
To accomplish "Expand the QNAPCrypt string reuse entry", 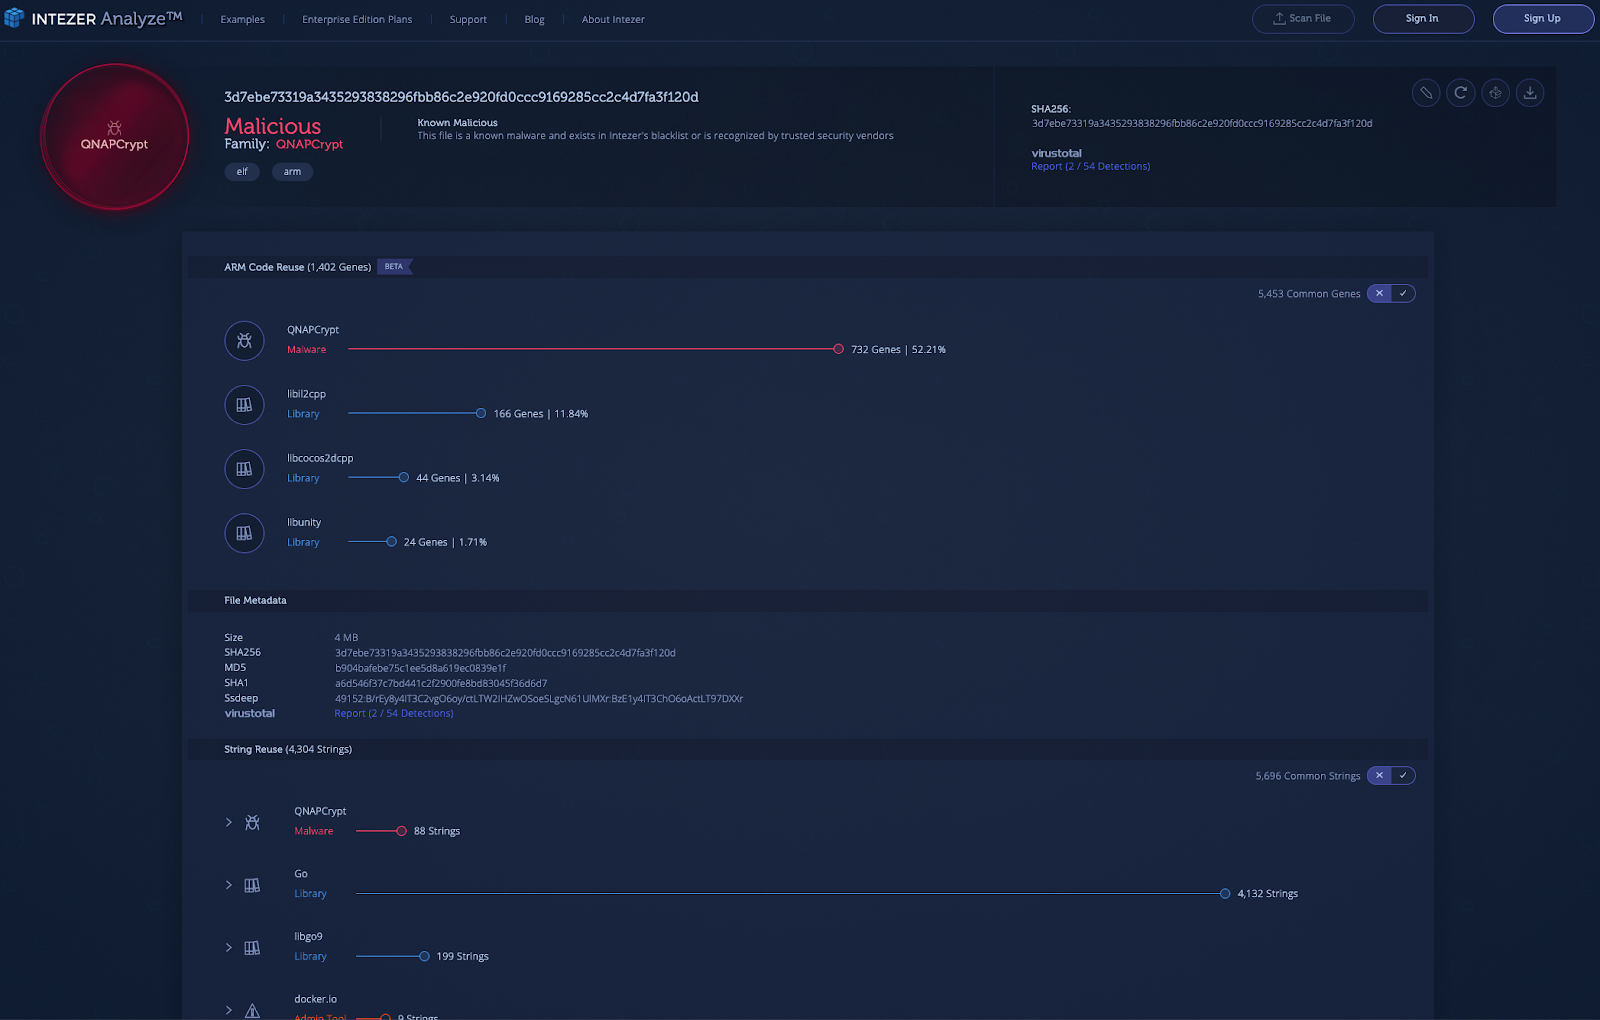I will tap(228, 822).
